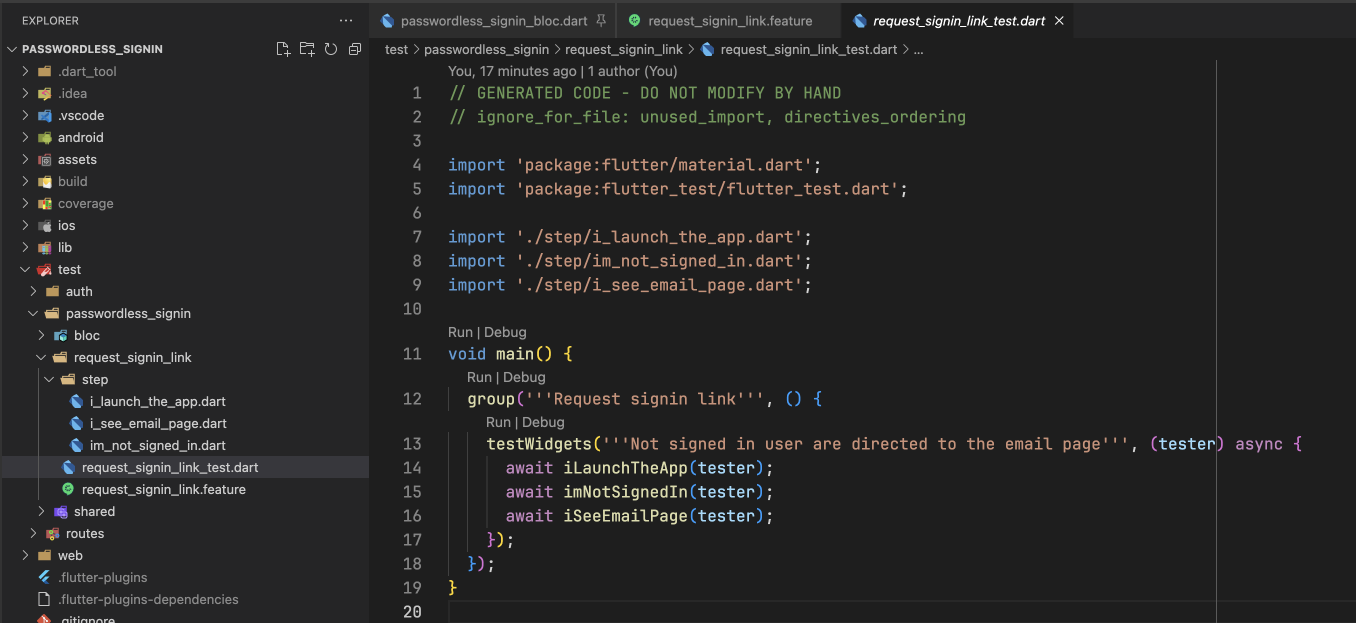1356x623 pixels.
Task: Click the coverage folder icon
Action: coord(44,203)
